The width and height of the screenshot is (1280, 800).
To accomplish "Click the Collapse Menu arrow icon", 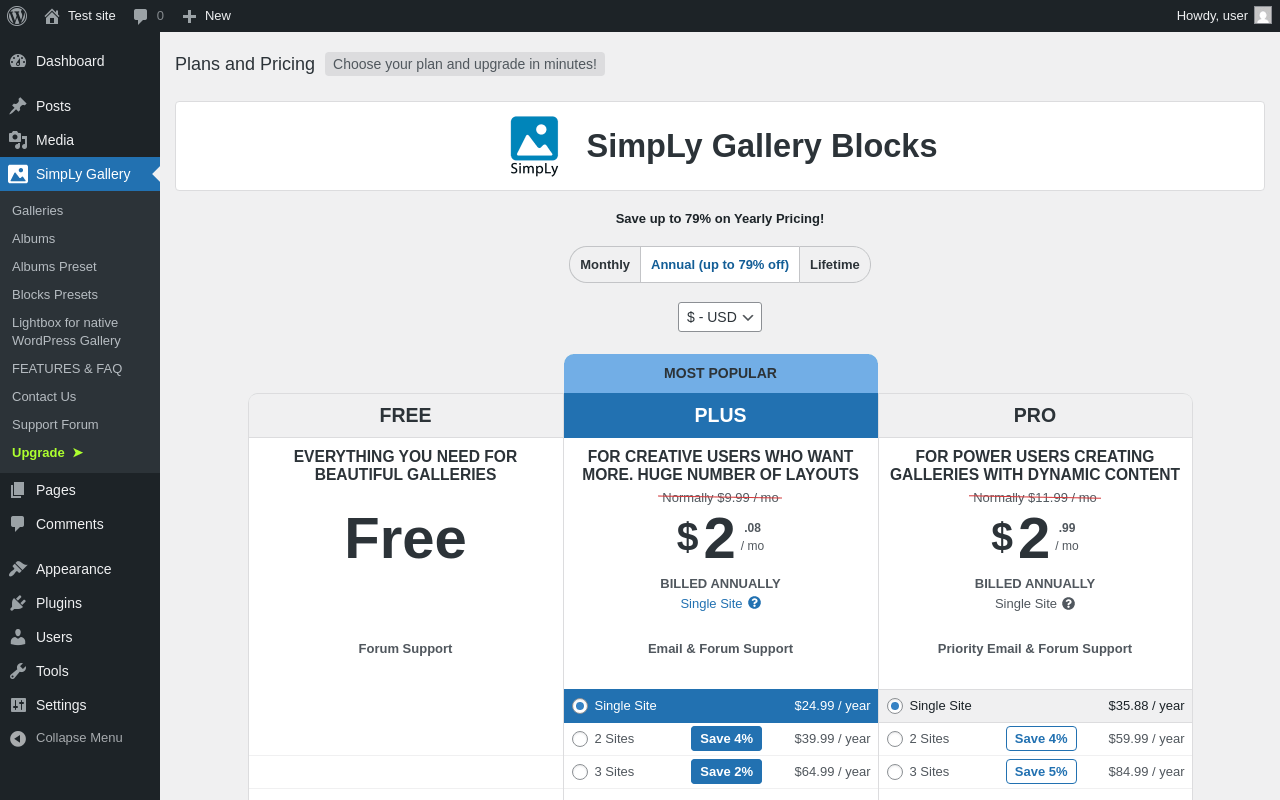I will coord(18,738).
